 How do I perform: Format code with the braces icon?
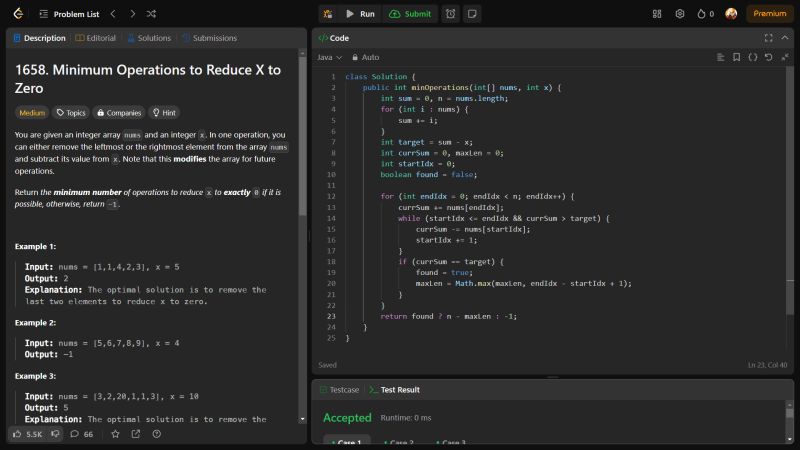coord(753,57)
